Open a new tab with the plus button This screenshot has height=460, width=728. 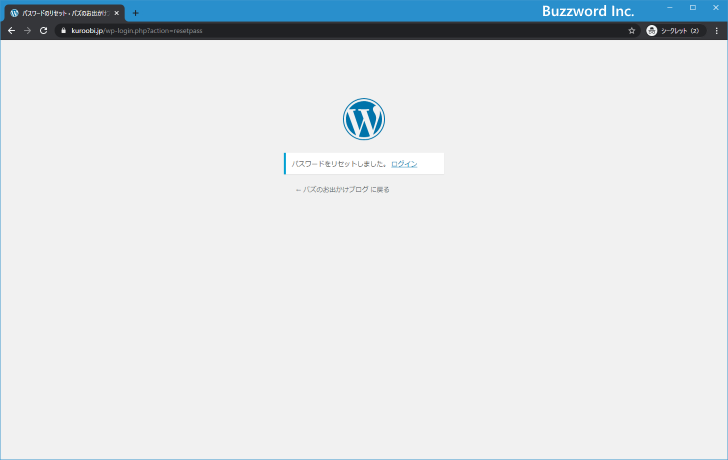[135, 13]
